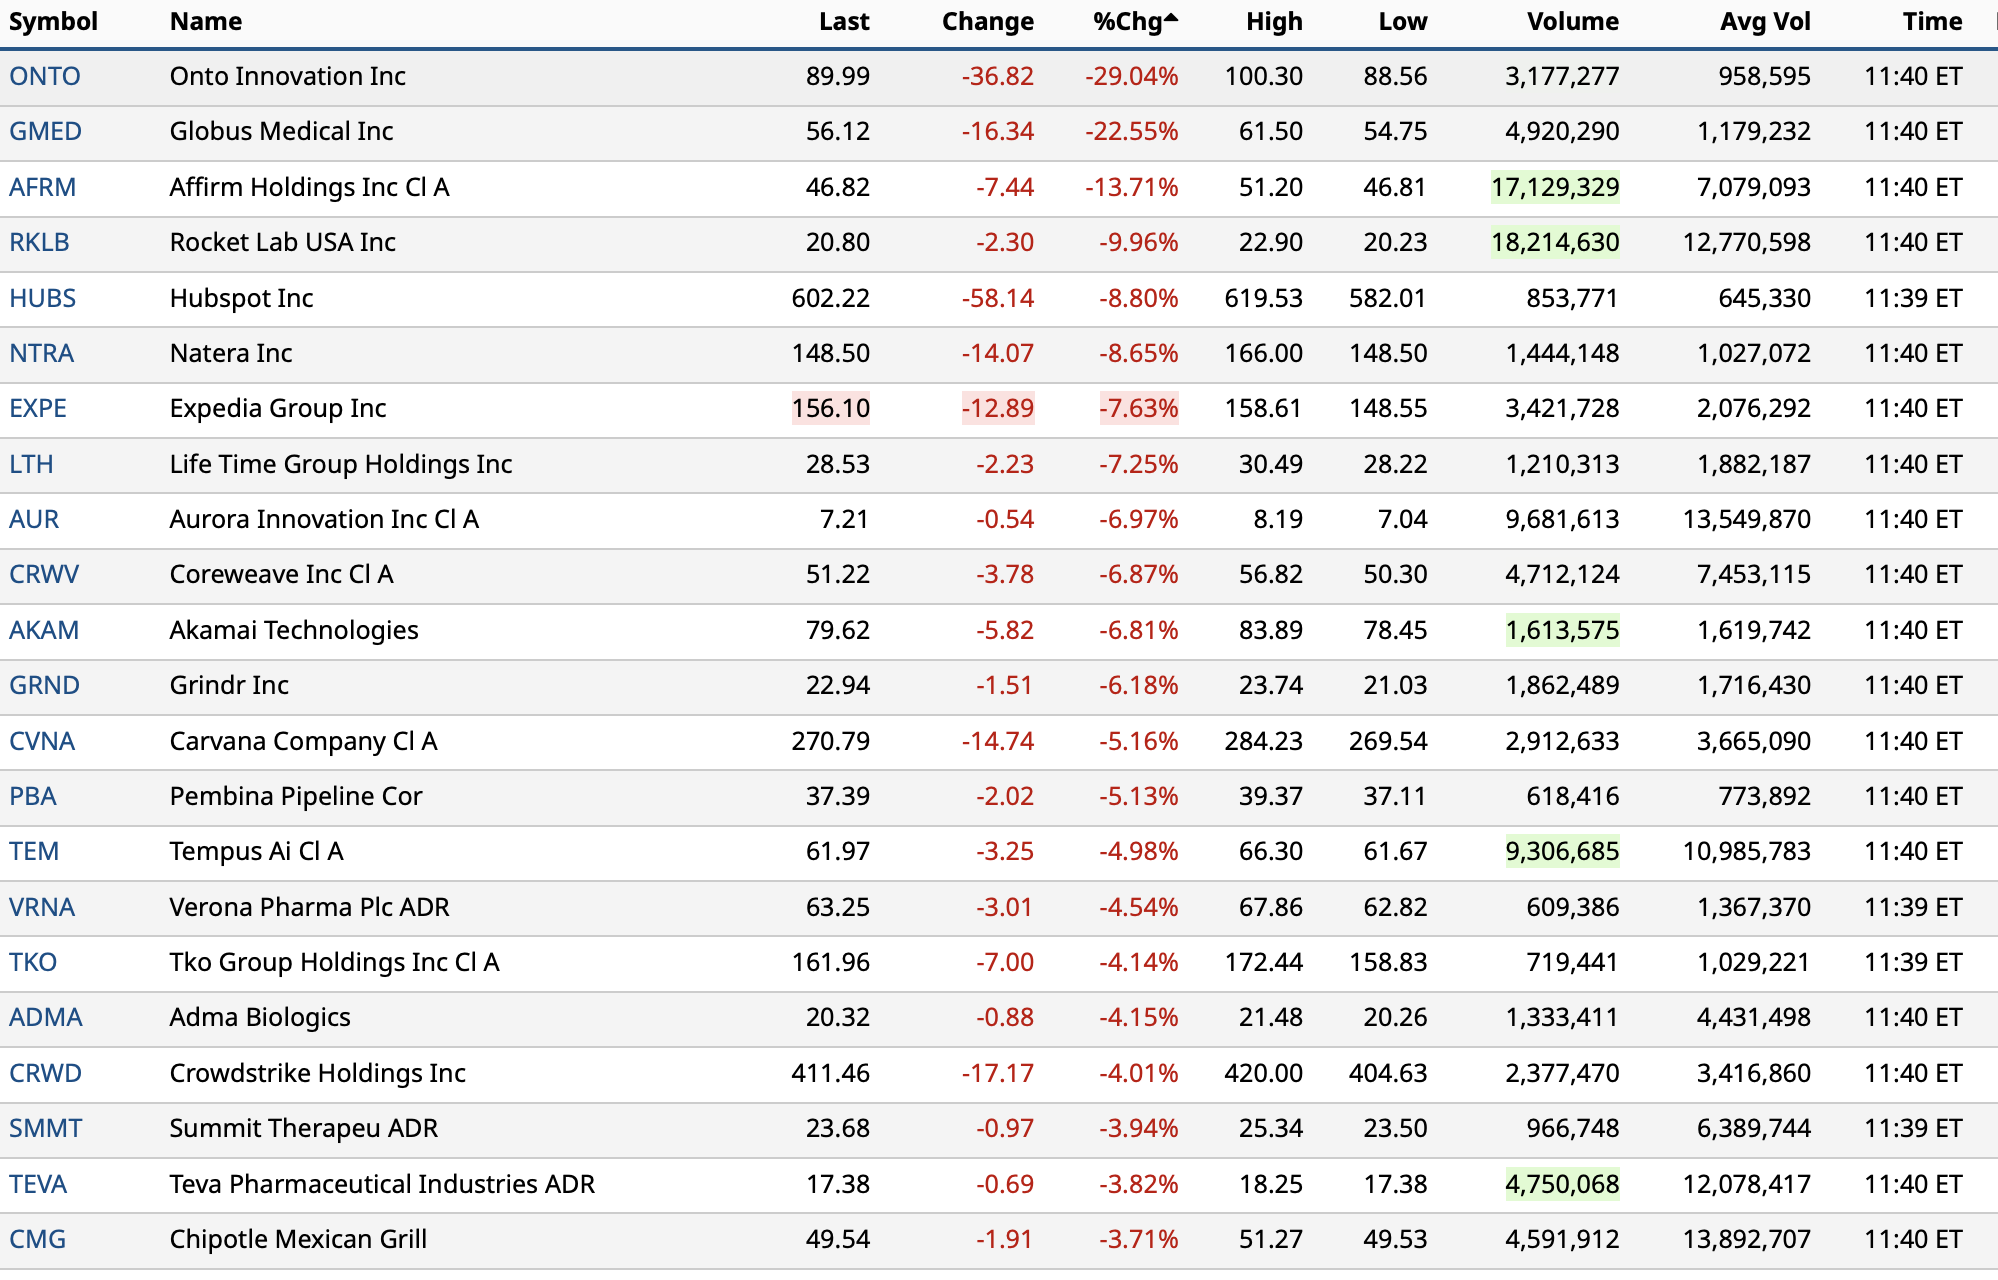
Task: Open the CRWV symbol link
Action: tap(44, 575)
